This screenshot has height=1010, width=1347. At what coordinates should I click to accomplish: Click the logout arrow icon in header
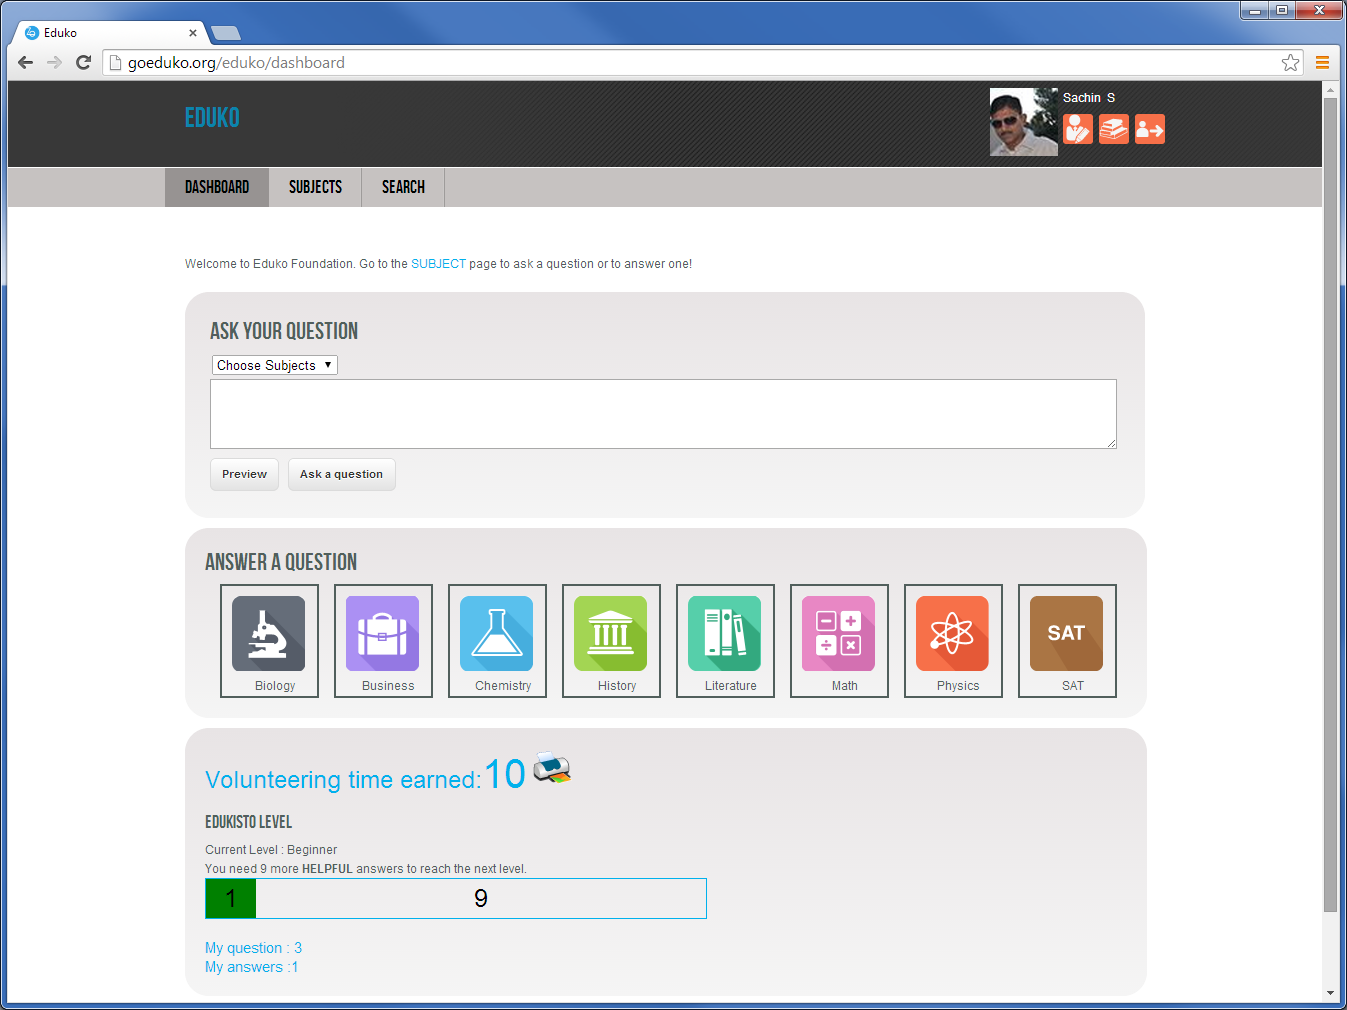click(x=1150, y=129)
